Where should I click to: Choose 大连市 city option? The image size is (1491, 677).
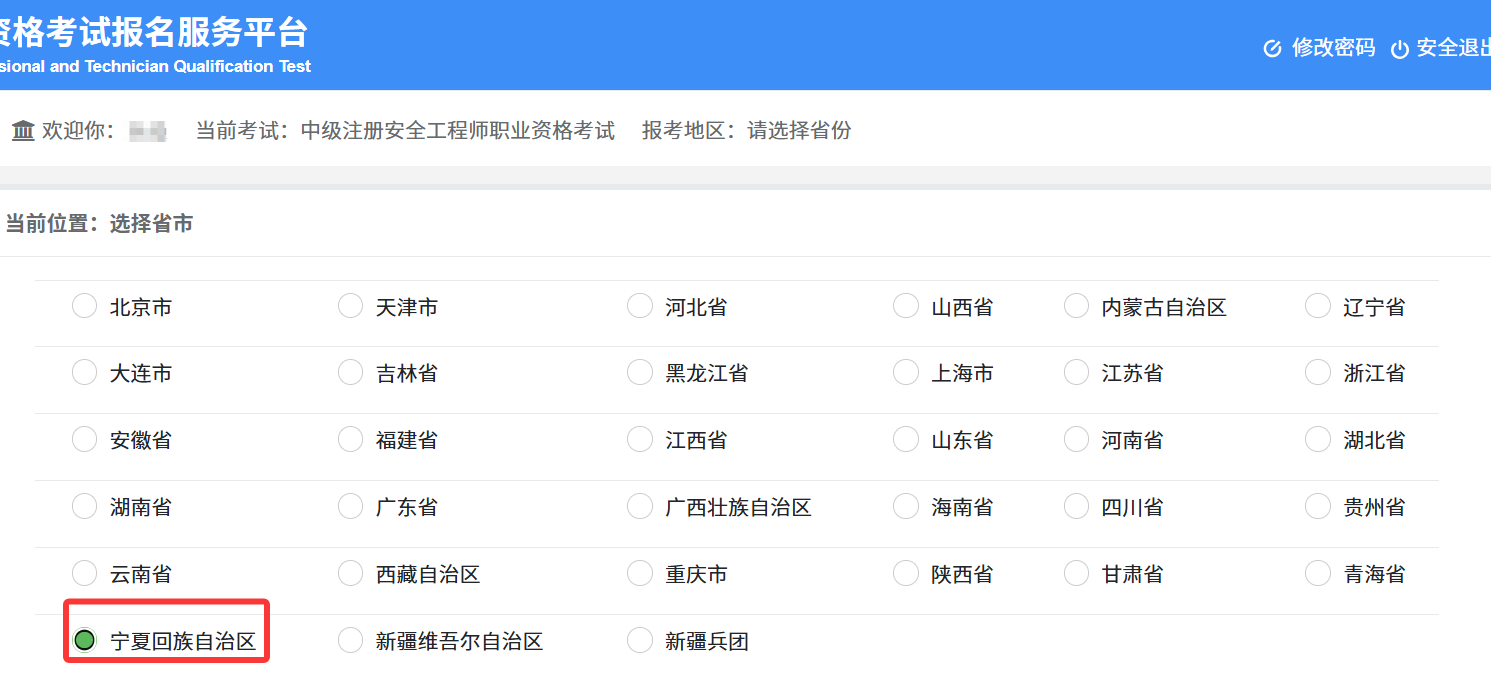(84, 372)
